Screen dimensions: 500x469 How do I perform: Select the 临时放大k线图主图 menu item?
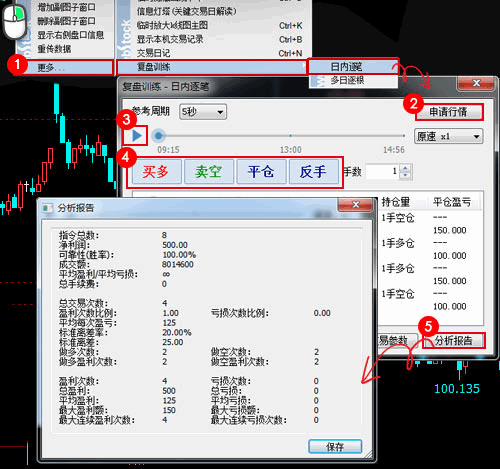click(214, 25)
